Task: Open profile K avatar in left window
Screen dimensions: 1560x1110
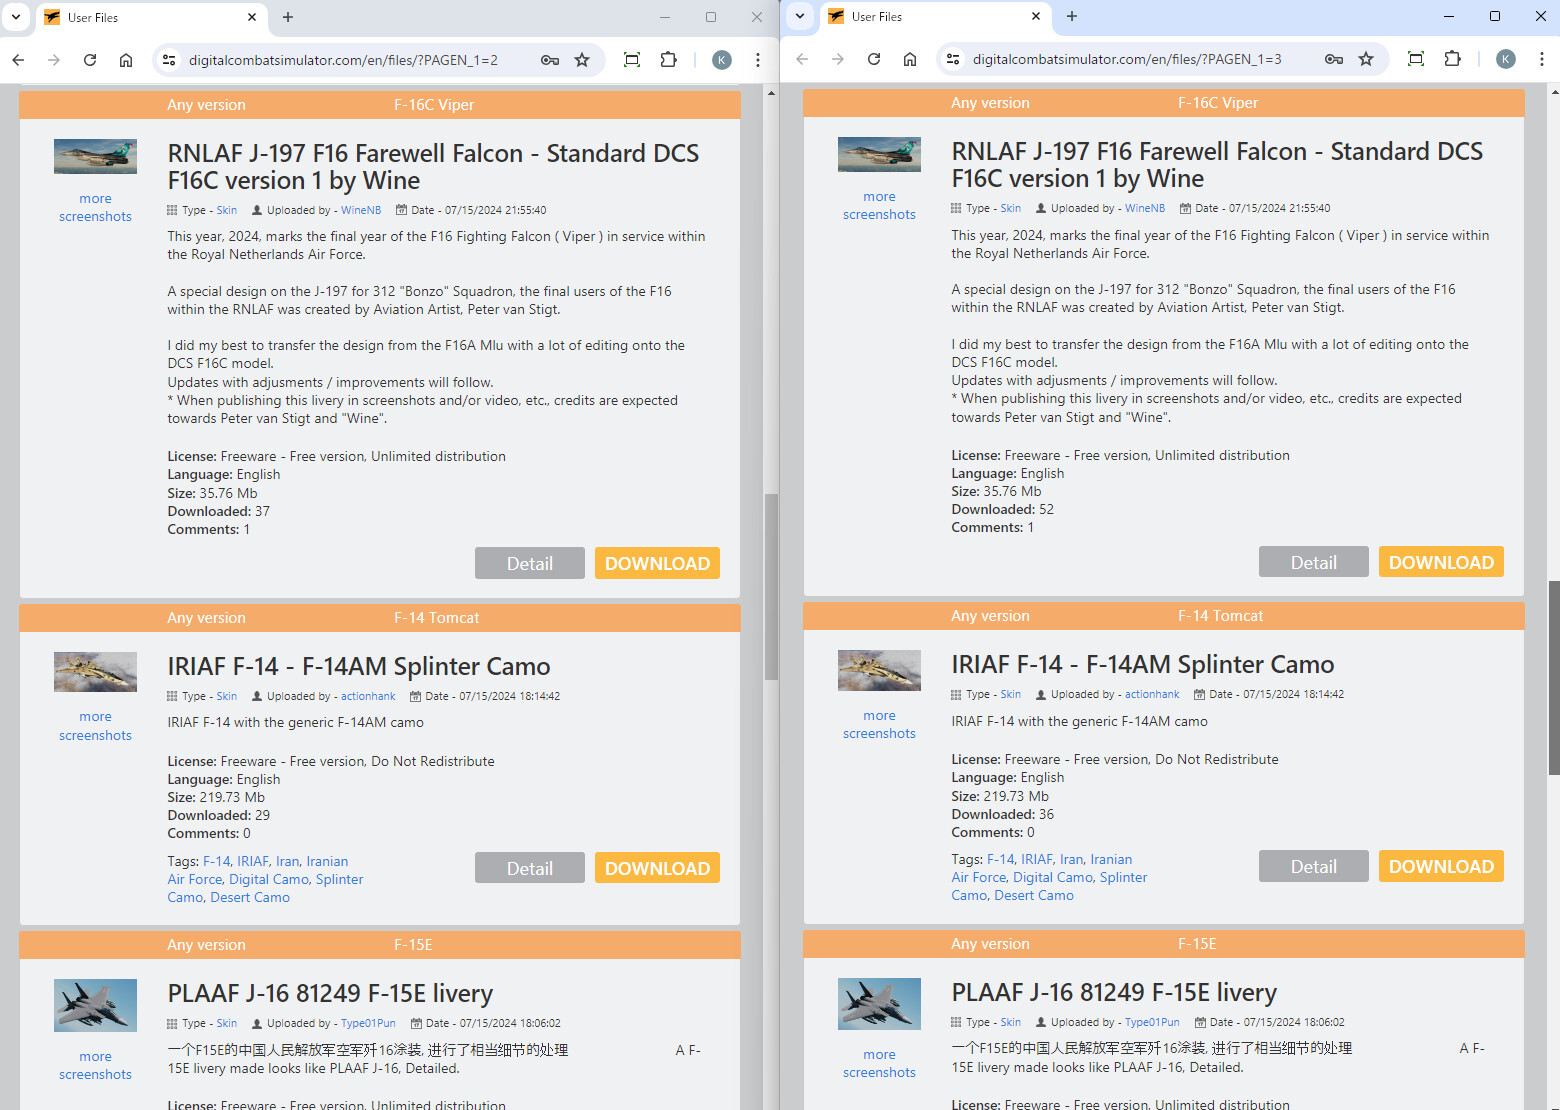Action: coord(721,60)
